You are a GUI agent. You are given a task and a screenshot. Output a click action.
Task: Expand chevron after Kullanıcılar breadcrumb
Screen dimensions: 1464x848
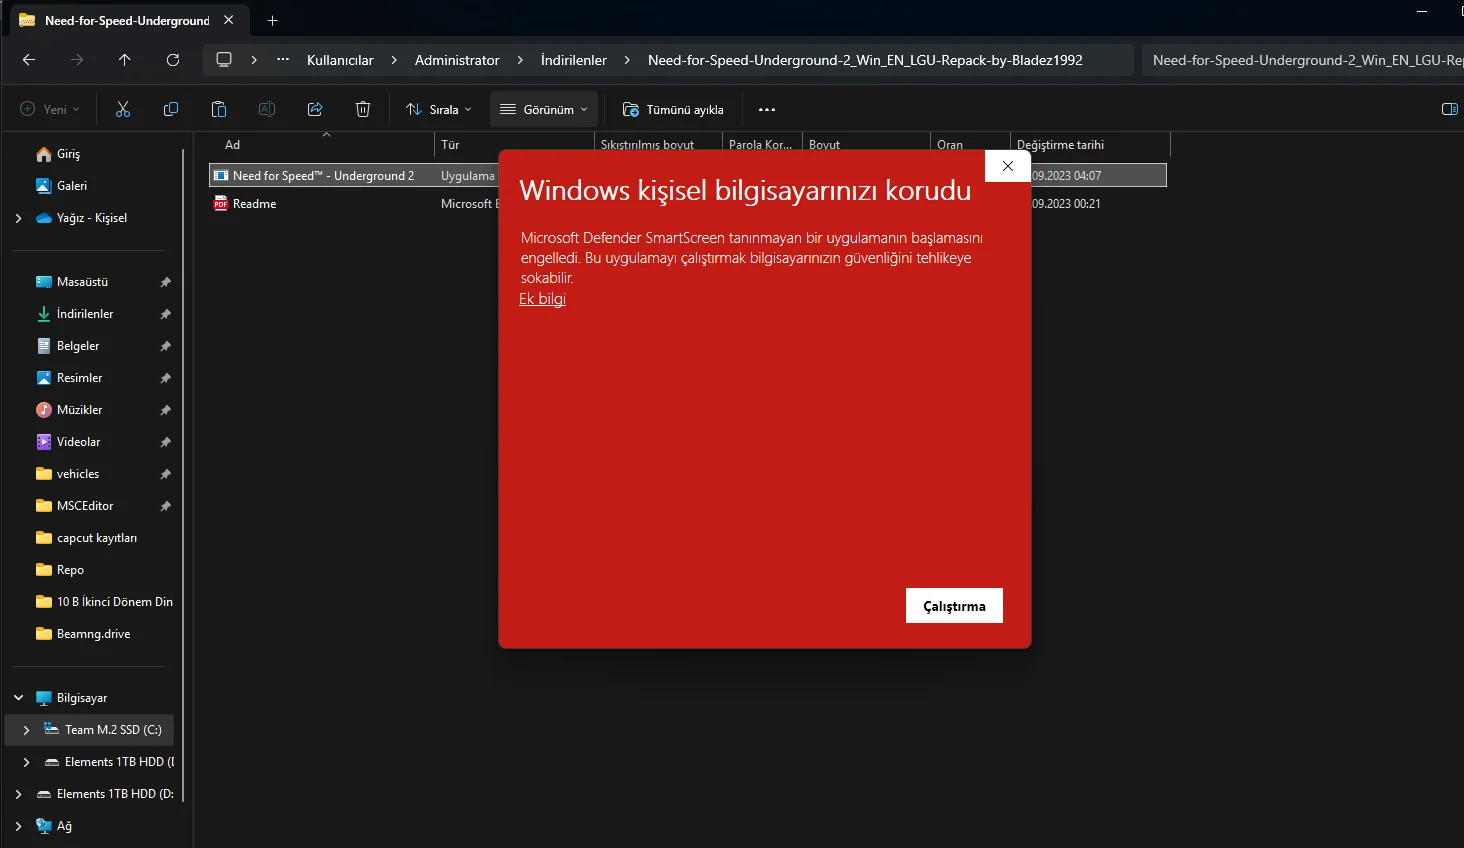pyautogui.click(x=394, y=60)
